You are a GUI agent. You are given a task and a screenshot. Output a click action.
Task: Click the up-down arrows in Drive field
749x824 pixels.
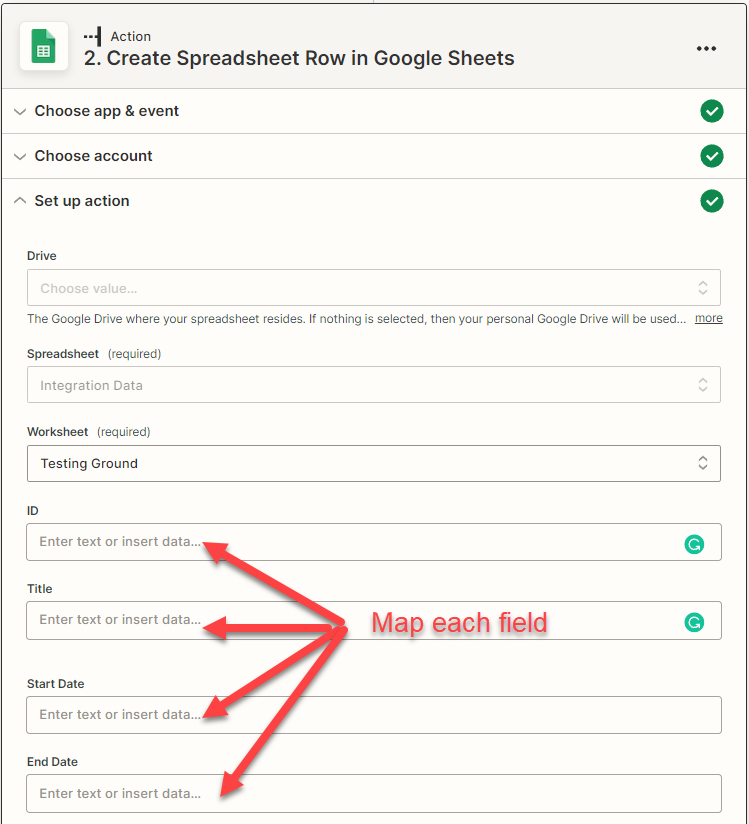(x=703, y=287)
